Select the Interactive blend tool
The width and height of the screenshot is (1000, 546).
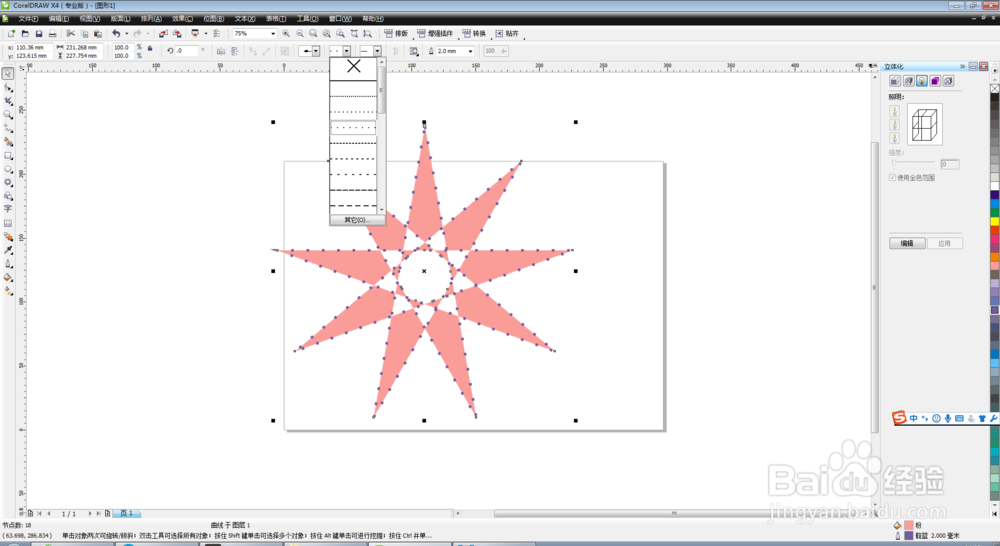(x=8, y=237)
